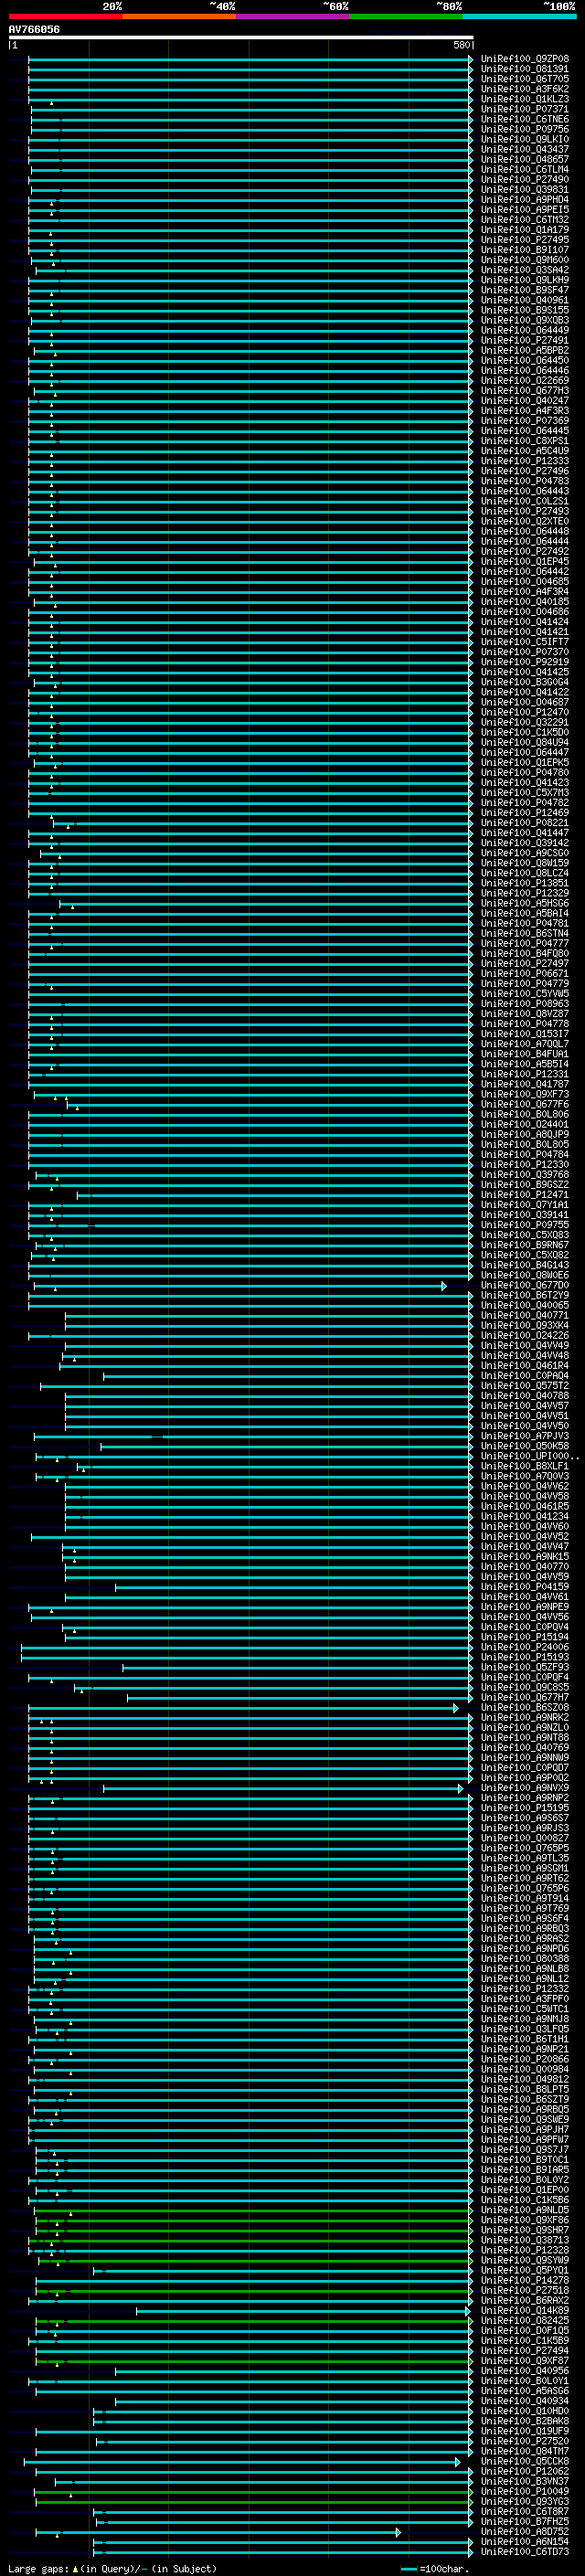Select hit UniRef100_P15194

[x=525, y=1637]
